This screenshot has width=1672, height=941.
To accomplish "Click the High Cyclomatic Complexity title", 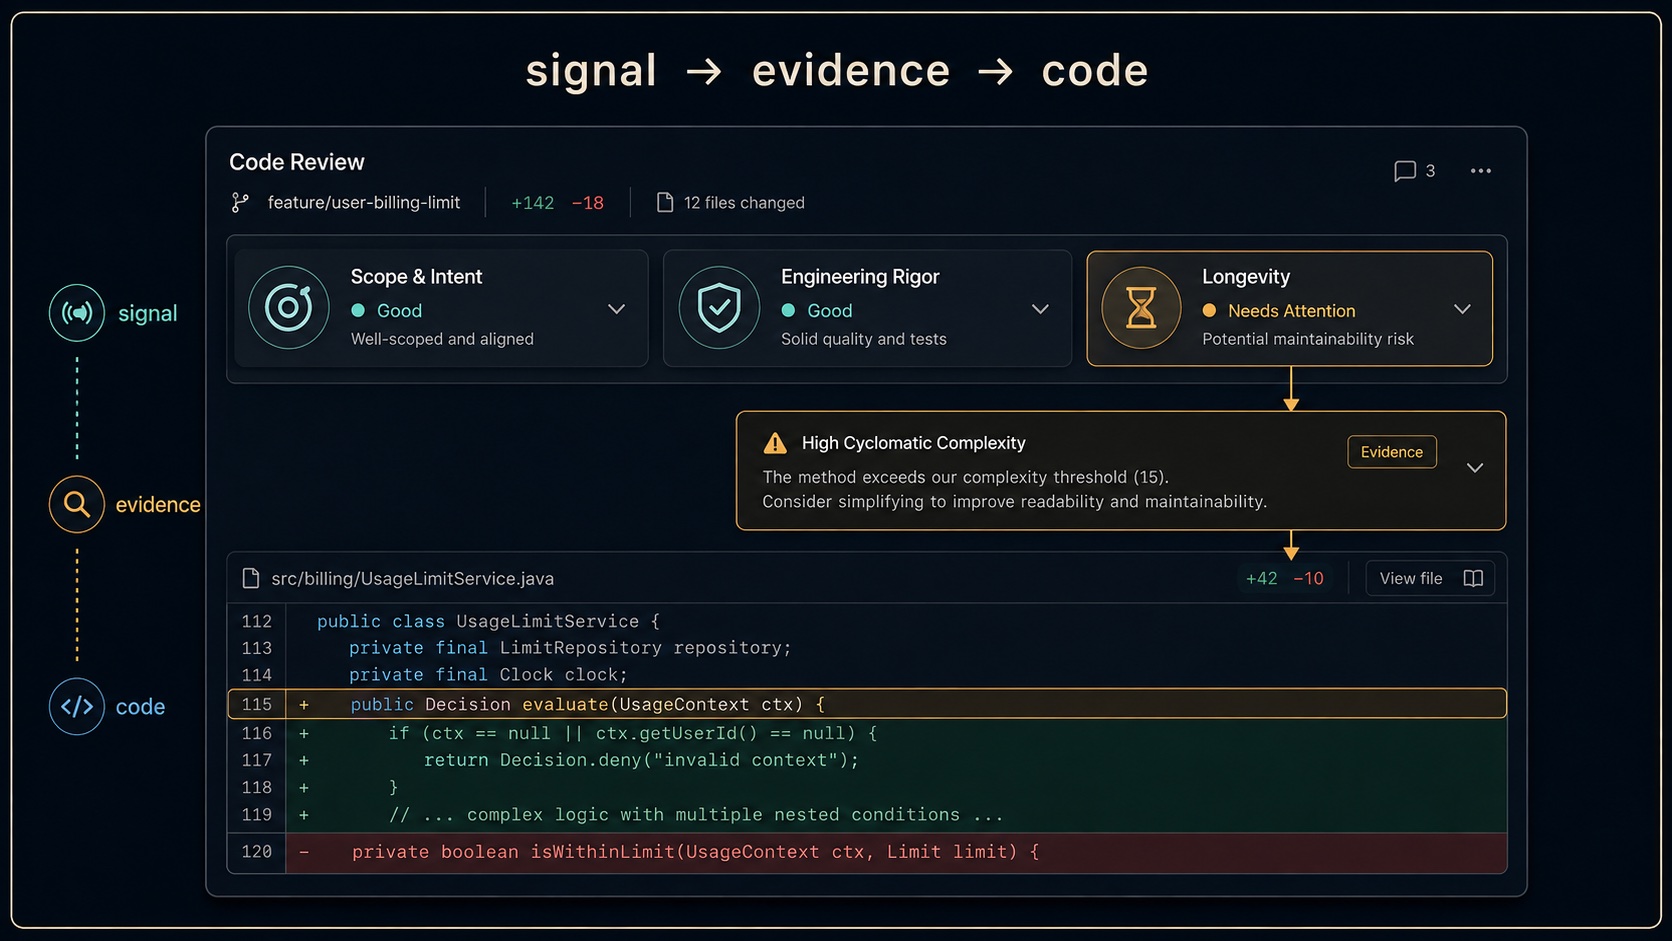I will [x=914, y=443].
